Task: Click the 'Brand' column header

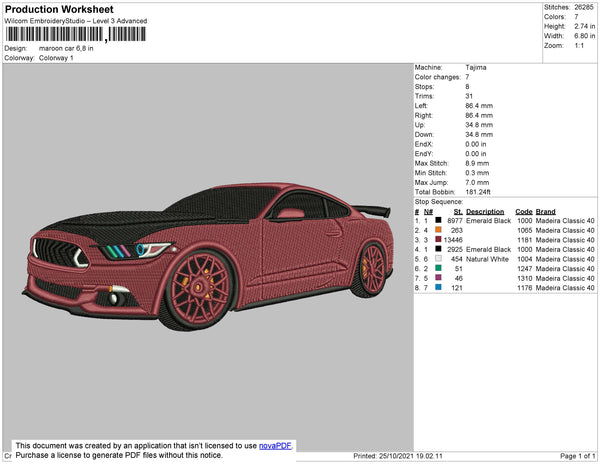Action: click(x=546, y=212)
